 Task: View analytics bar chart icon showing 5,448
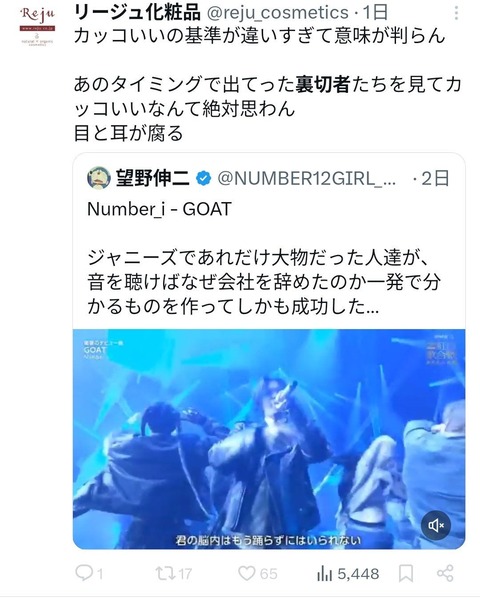[325, 573]
